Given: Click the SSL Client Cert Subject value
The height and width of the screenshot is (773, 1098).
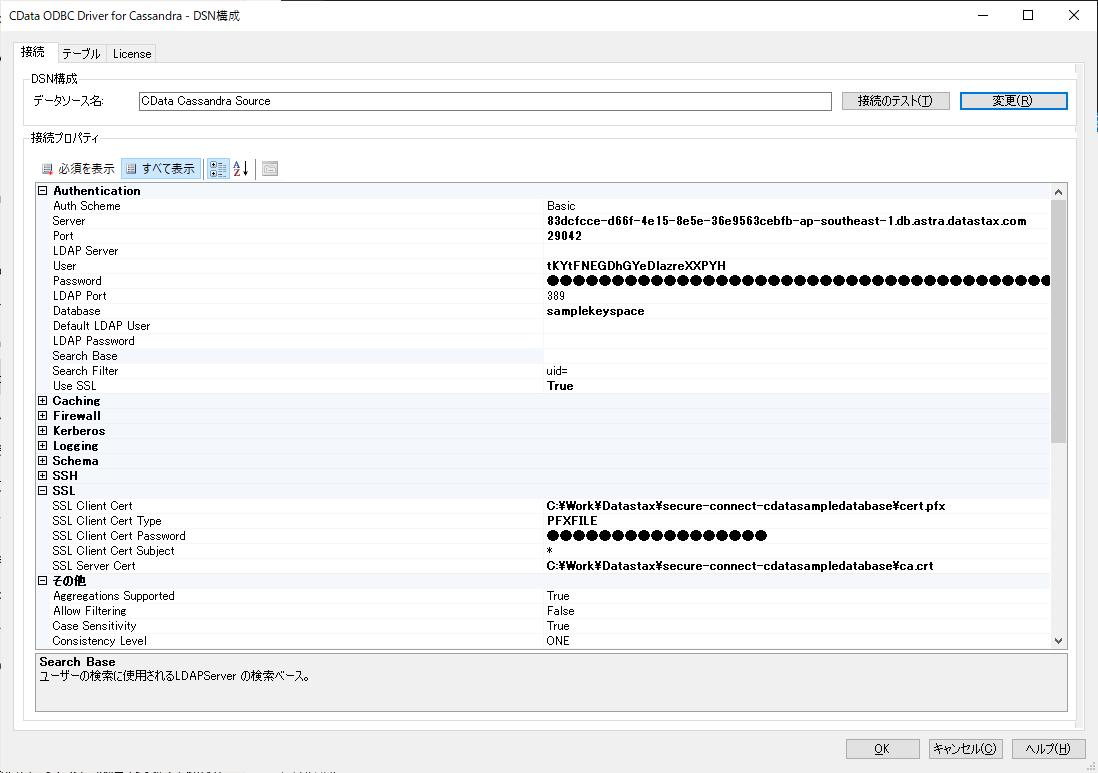Looking at the screenshot, I should 550,551.
